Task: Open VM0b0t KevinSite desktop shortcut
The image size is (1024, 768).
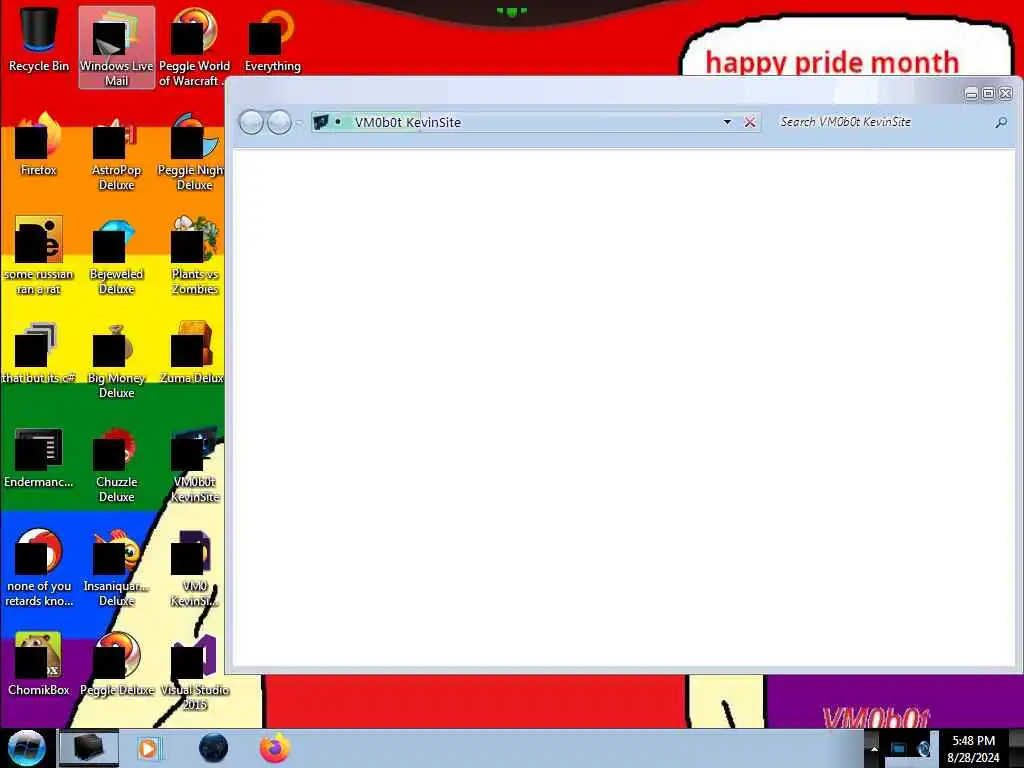Action: pyautogui.click(x=194, y=464)
